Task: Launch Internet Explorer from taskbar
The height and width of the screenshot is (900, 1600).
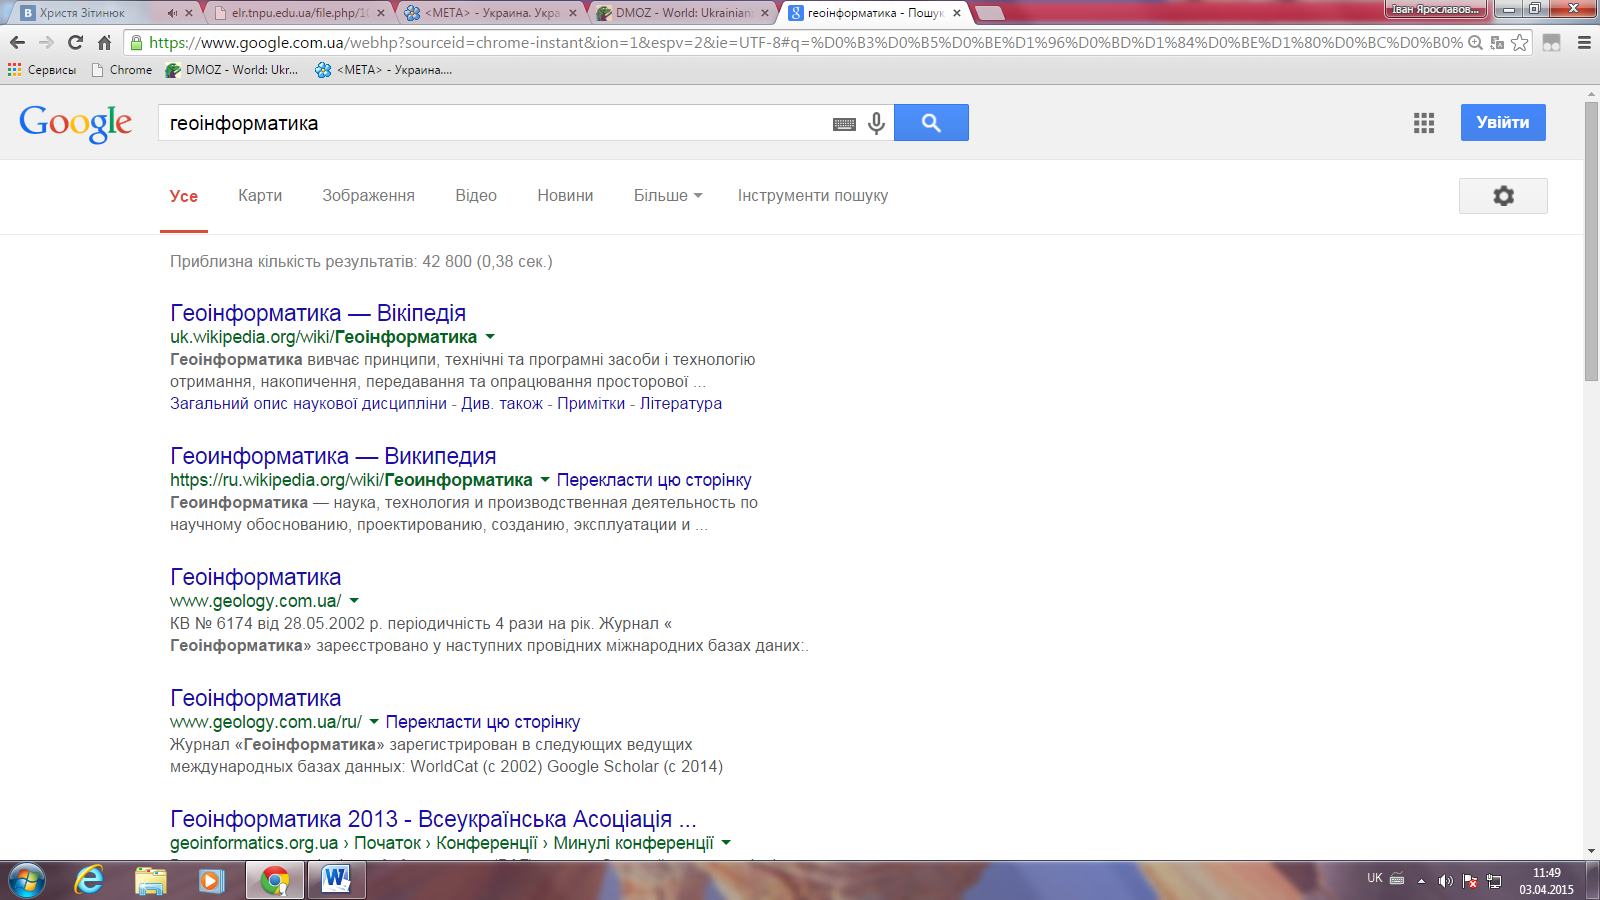Action: 89,880
